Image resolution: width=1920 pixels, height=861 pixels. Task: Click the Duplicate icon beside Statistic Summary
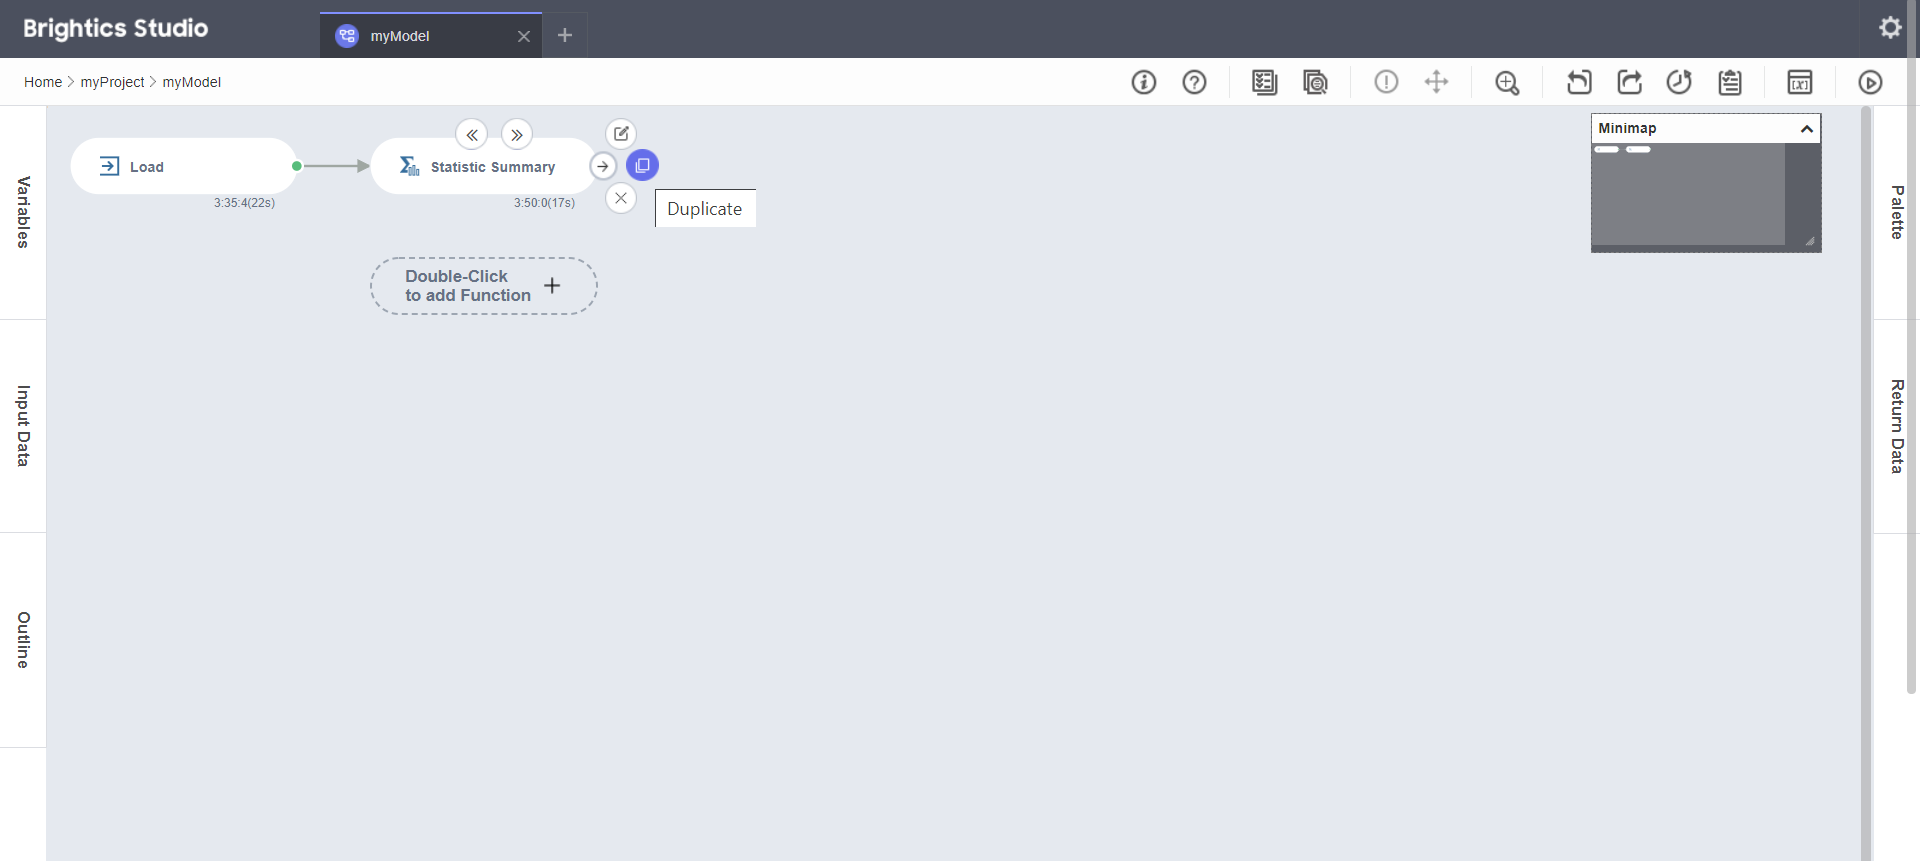[x=642, y=165]
